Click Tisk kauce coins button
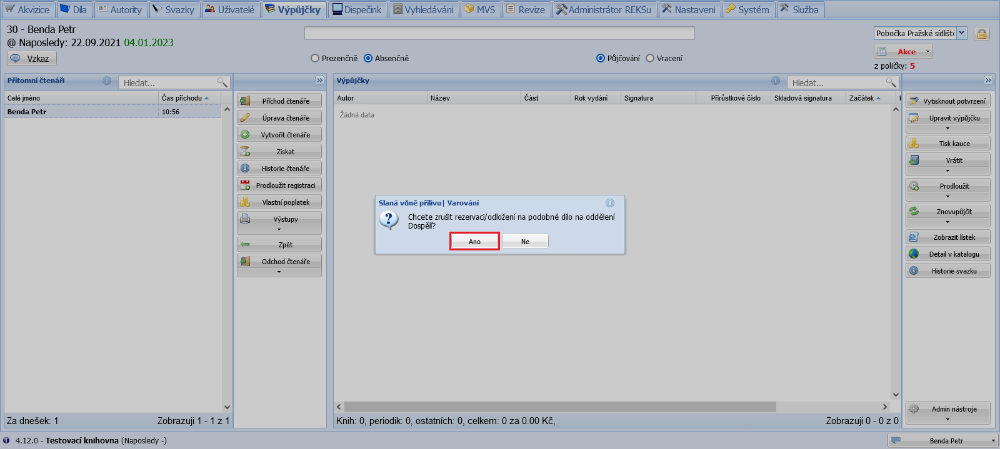The image size is (1000, 449). click(947, 144)
